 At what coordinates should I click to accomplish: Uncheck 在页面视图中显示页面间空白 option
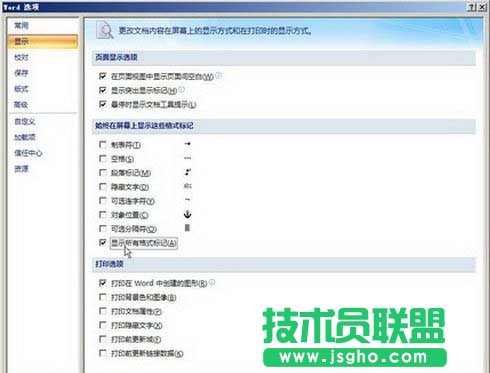[103, 76]
